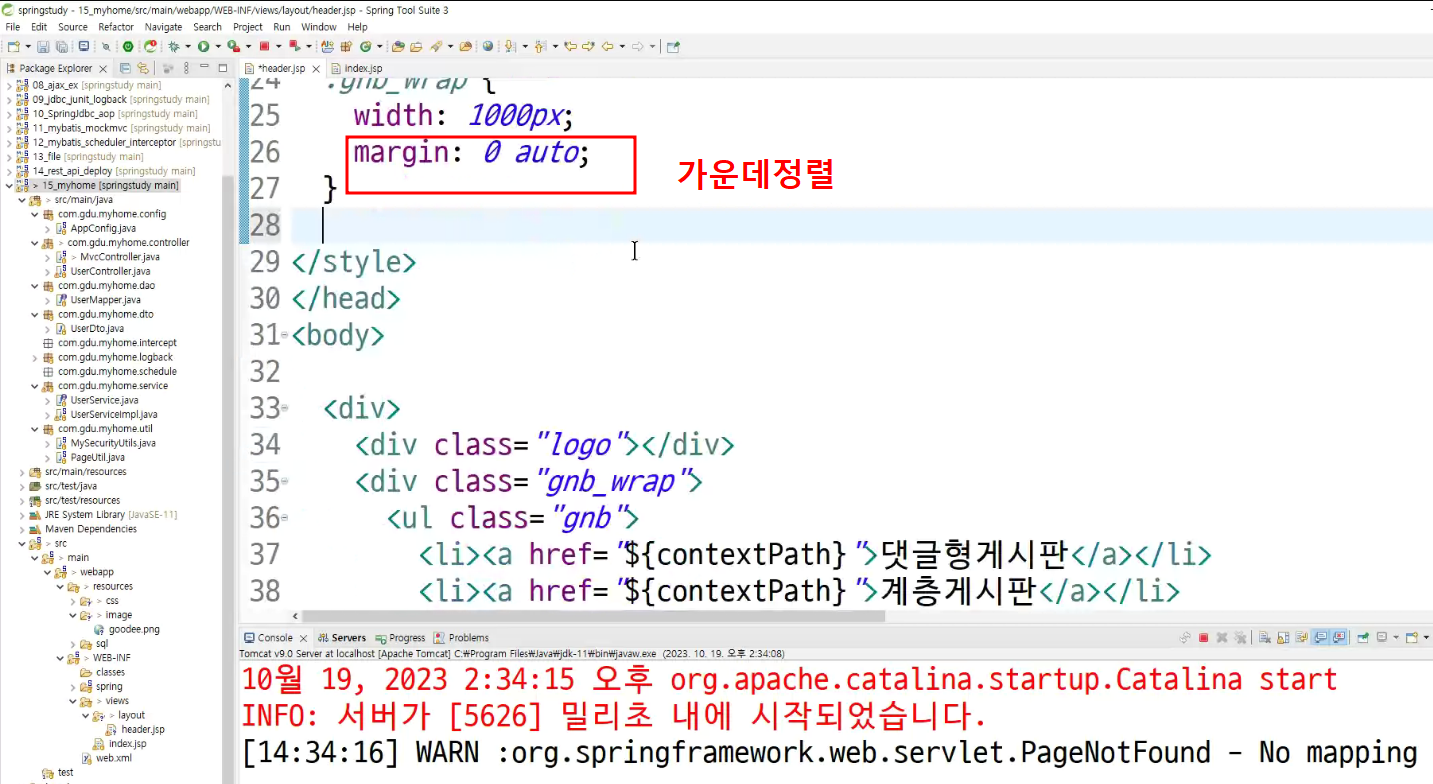Collapse the com.gdu.myhome.service package
Viewport: 1433px width, 784px height.
coord(35,386)
